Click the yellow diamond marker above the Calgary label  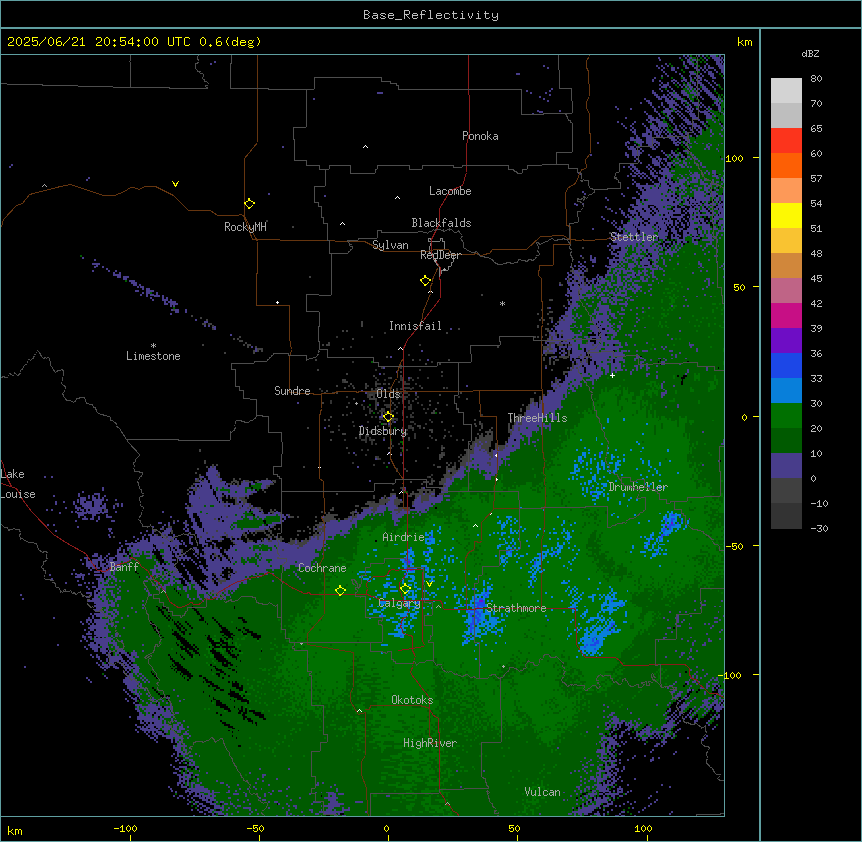click(x=406, y=589)
